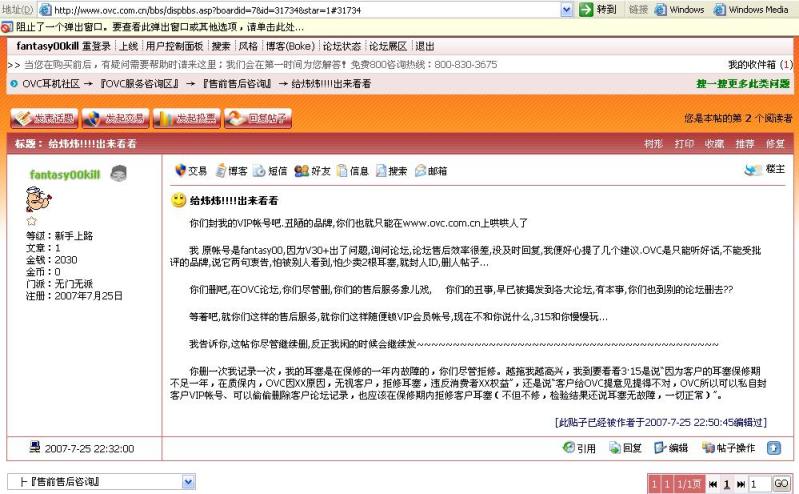Viewport: 799px width, 494px height.
Task: Click 发表话题 new topic button
Action: coord(44,118)
